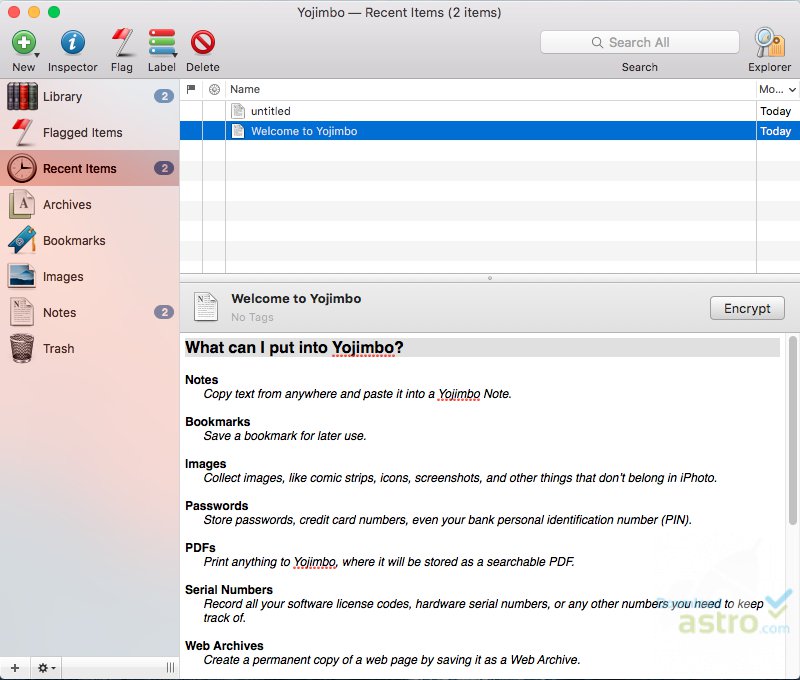Click the sidebar width grip handle

tap(170, 668)
